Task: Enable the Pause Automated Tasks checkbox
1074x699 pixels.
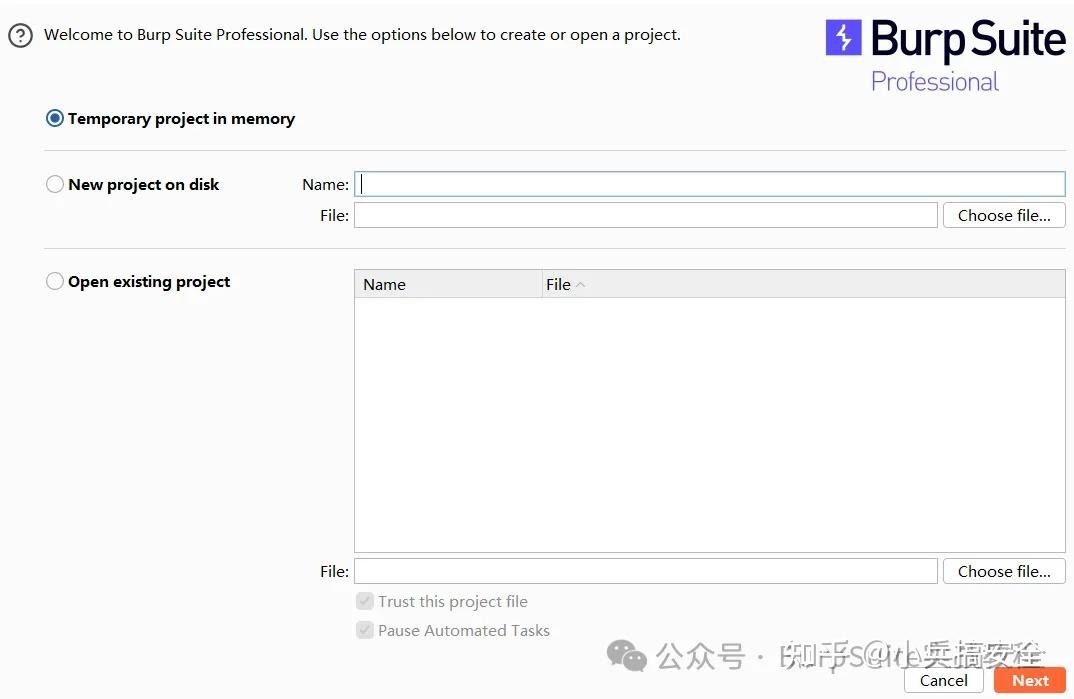Action: [366, 630]
